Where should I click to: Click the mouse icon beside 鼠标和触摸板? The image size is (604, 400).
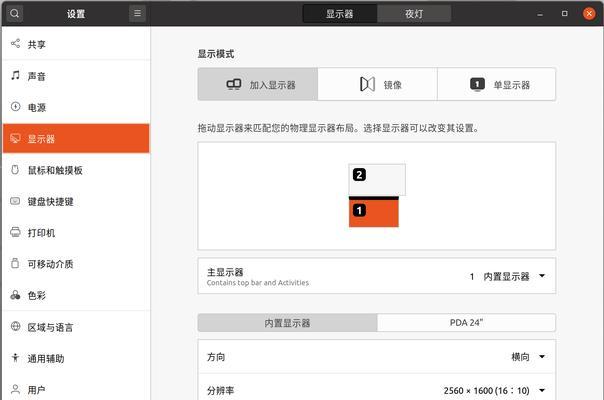15,170
